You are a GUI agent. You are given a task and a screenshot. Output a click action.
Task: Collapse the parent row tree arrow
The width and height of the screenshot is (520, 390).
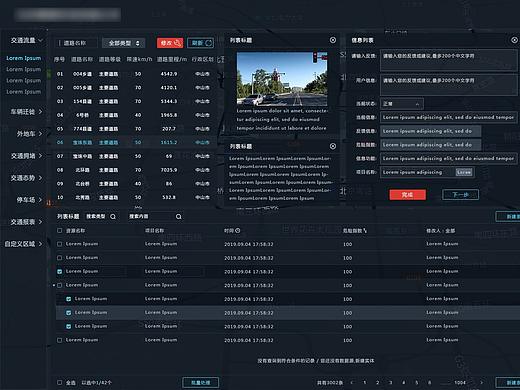(x=54, y=285)
